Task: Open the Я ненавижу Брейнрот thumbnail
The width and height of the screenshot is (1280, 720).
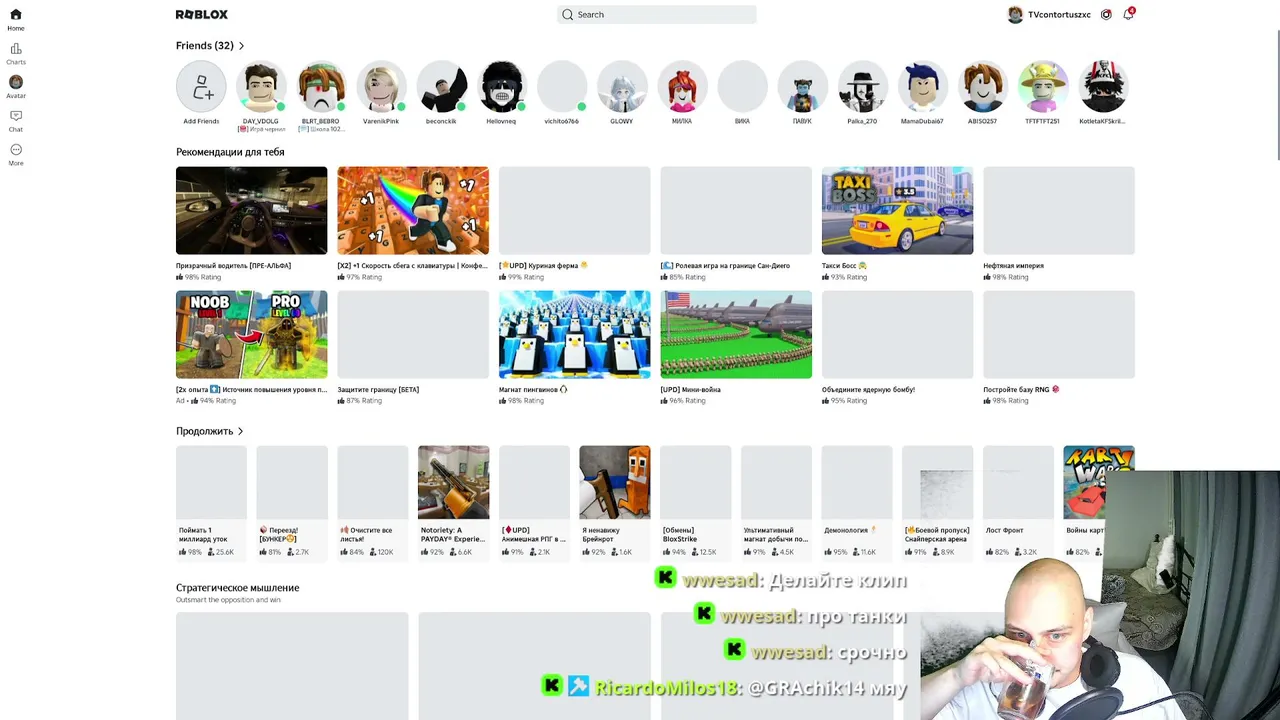Action: coord(615,483)
